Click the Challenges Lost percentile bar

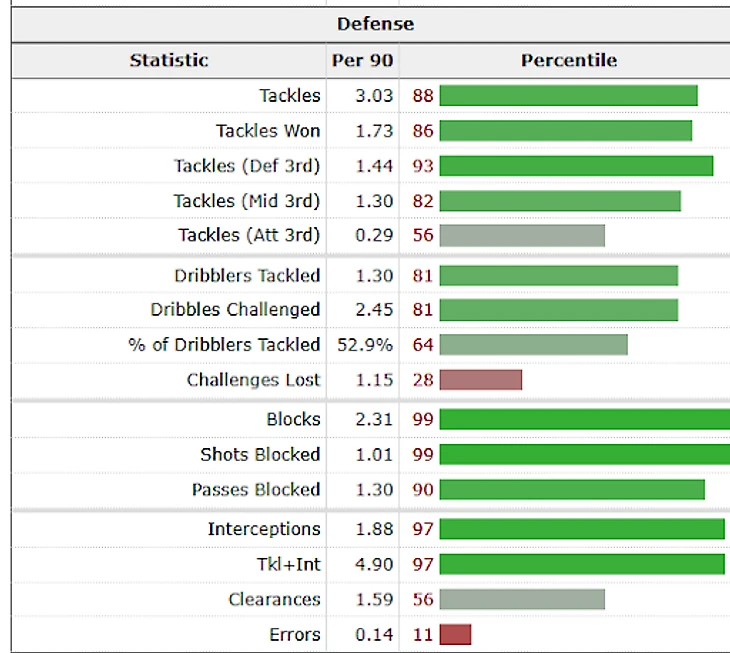pyautogui.click(x=480, y=380)
